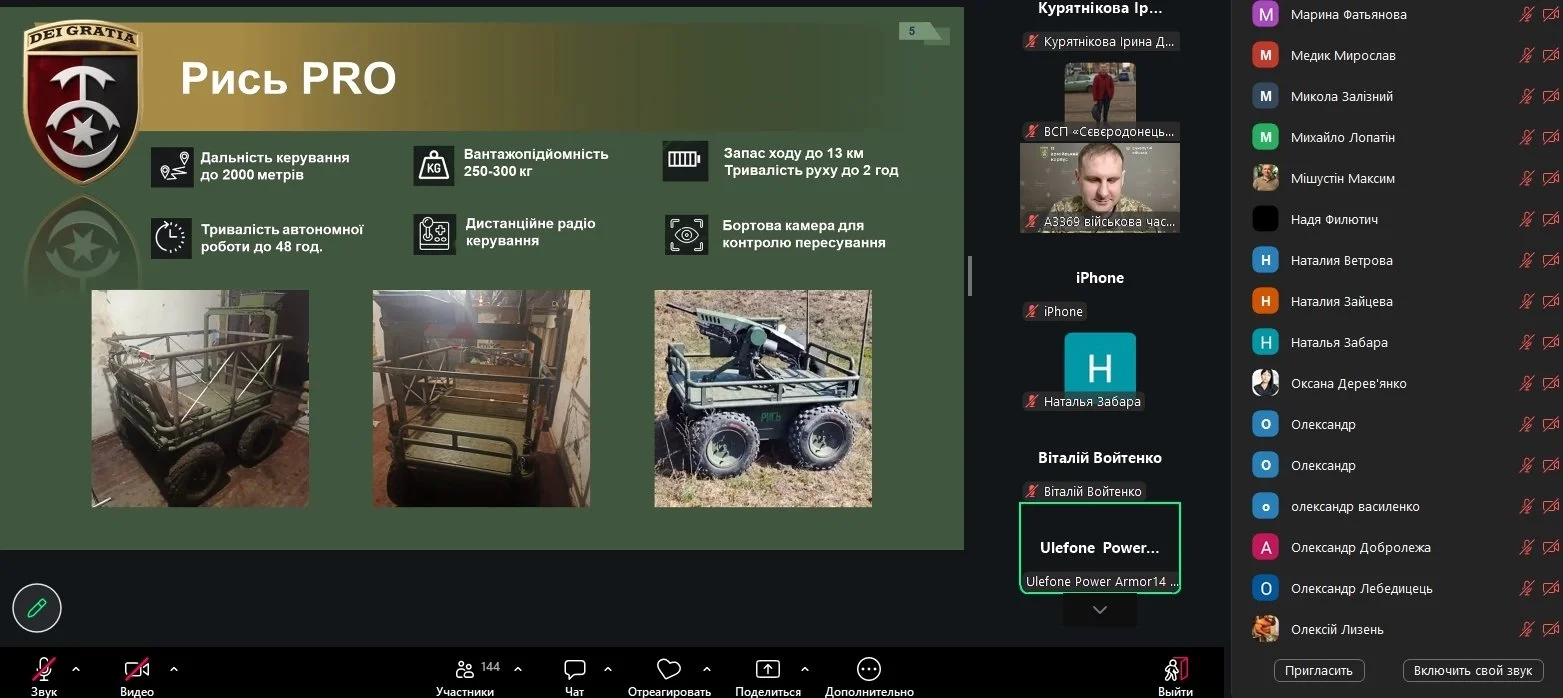Click camera-off icon for Наталья Забара row

pos(1551,342)
